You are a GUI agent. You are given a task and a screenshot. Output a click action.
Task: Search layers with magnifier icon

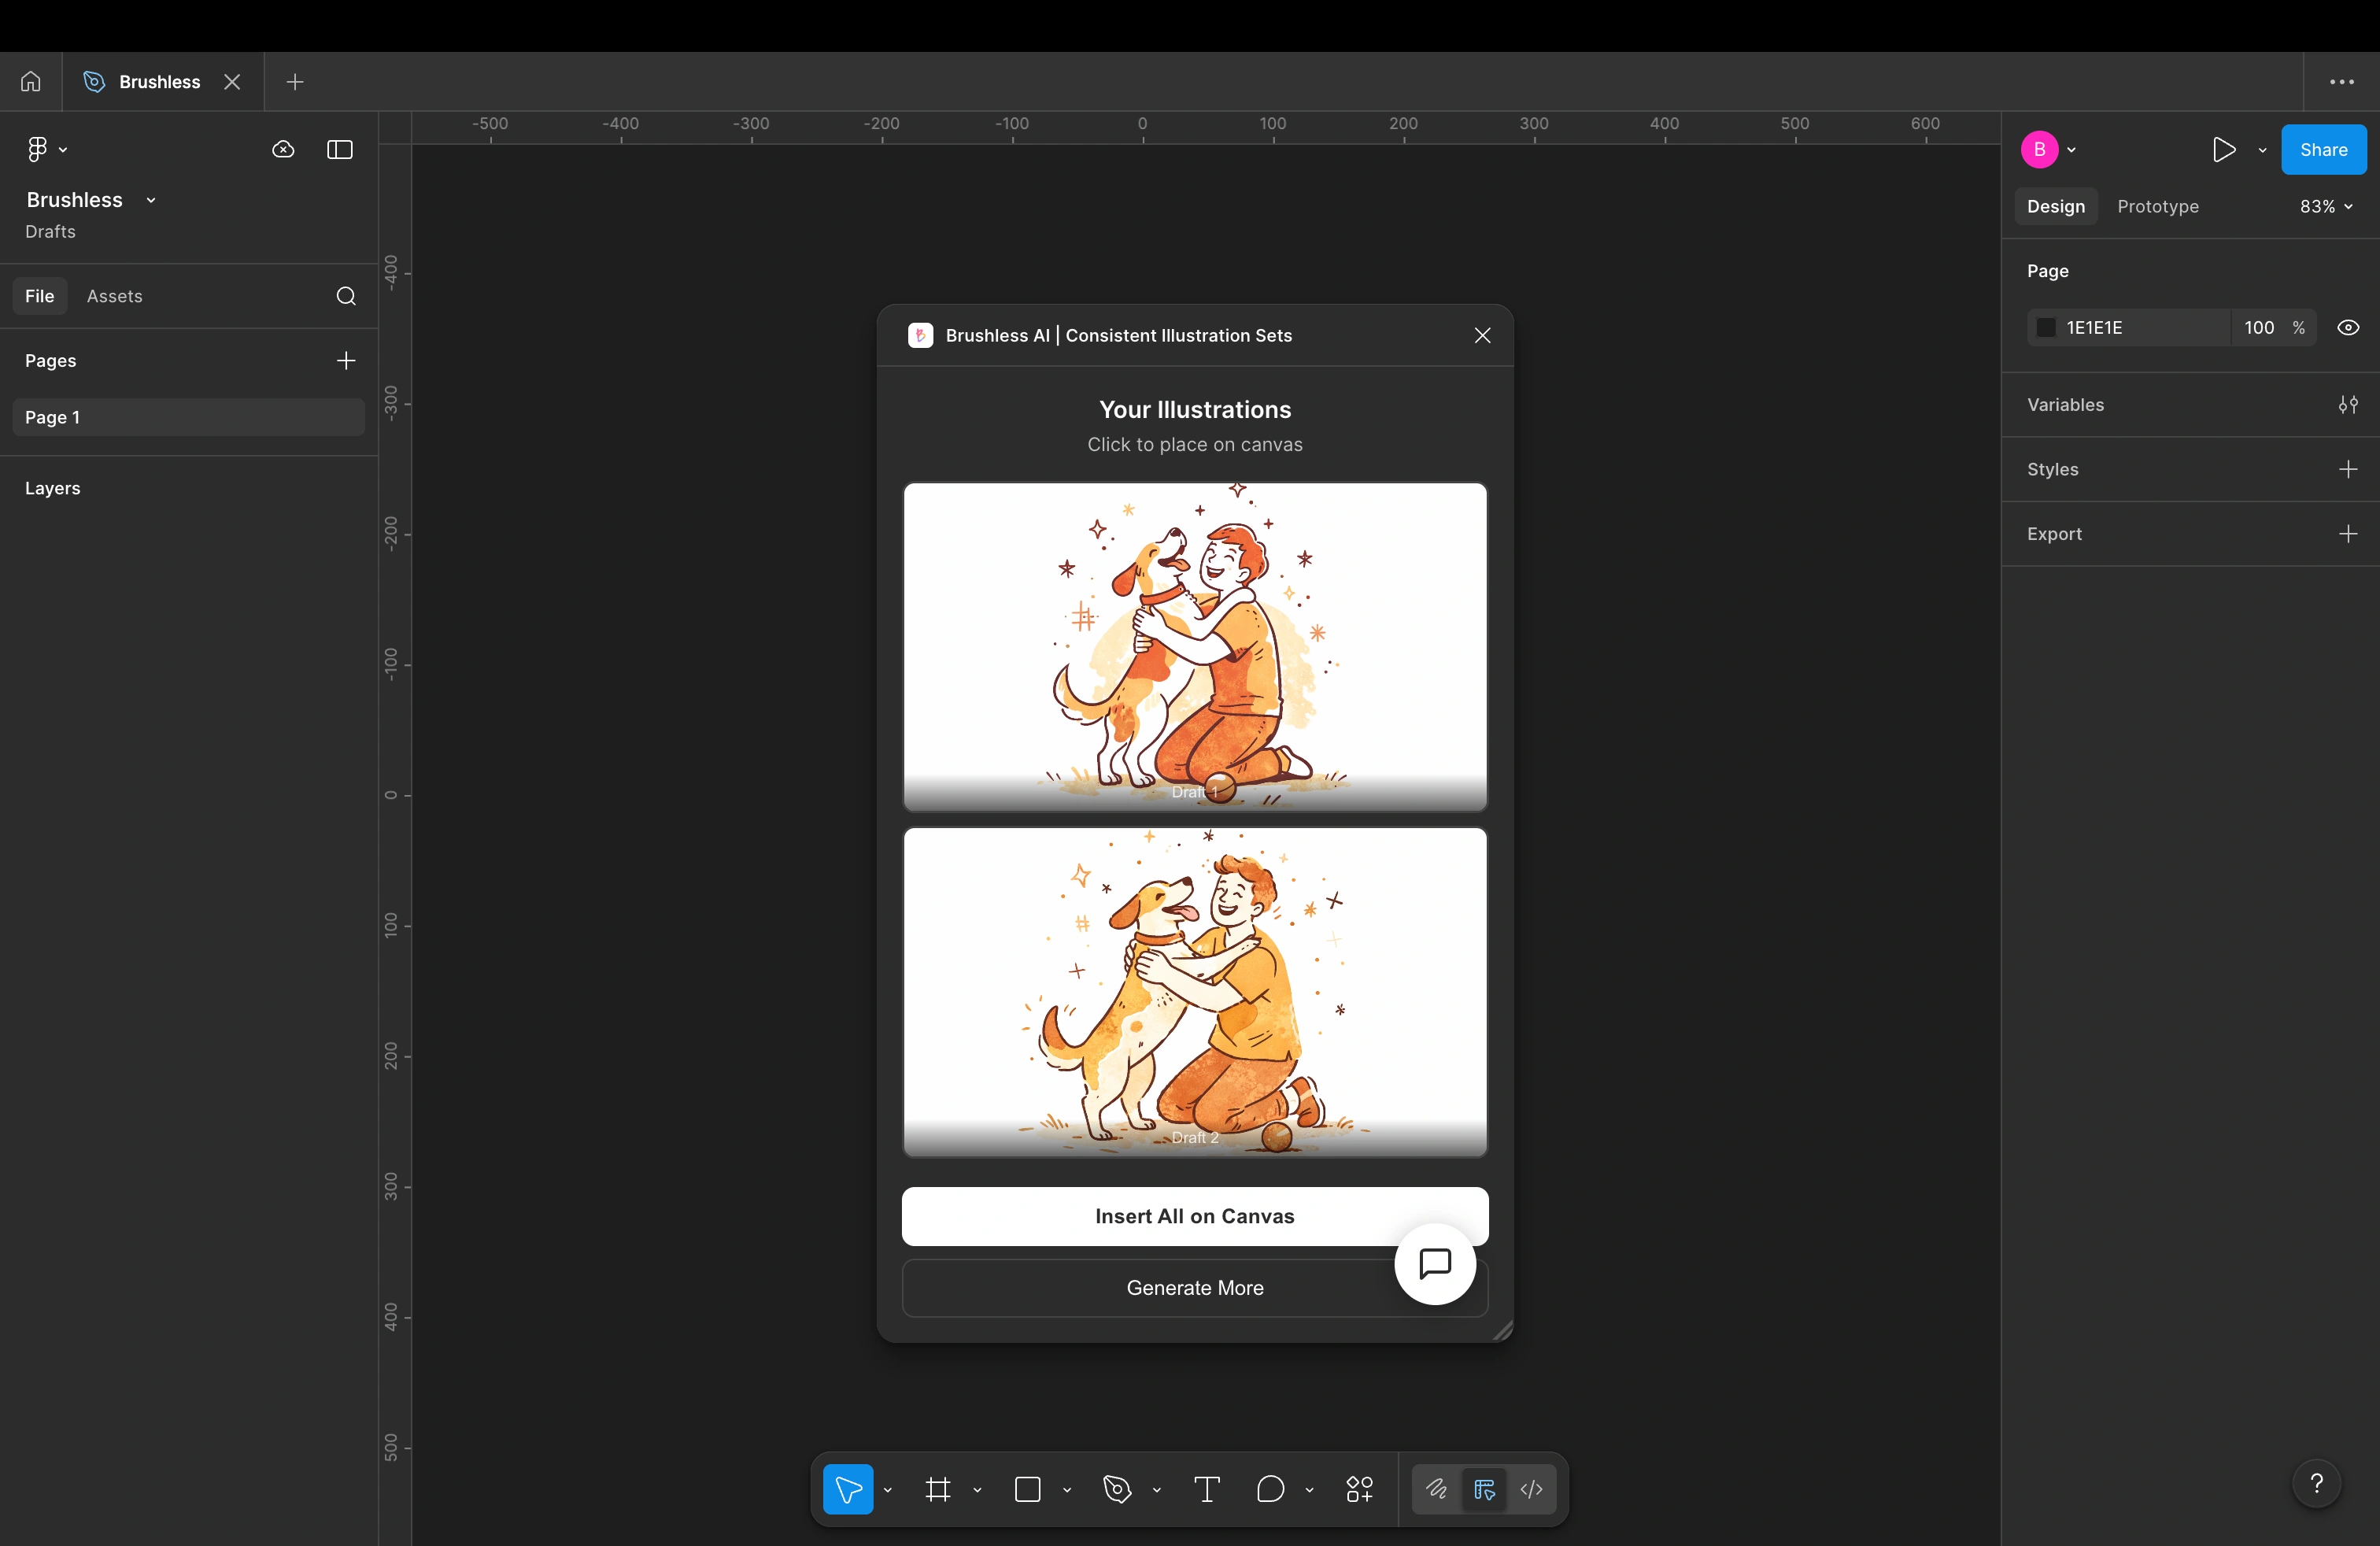pos(346,296)
